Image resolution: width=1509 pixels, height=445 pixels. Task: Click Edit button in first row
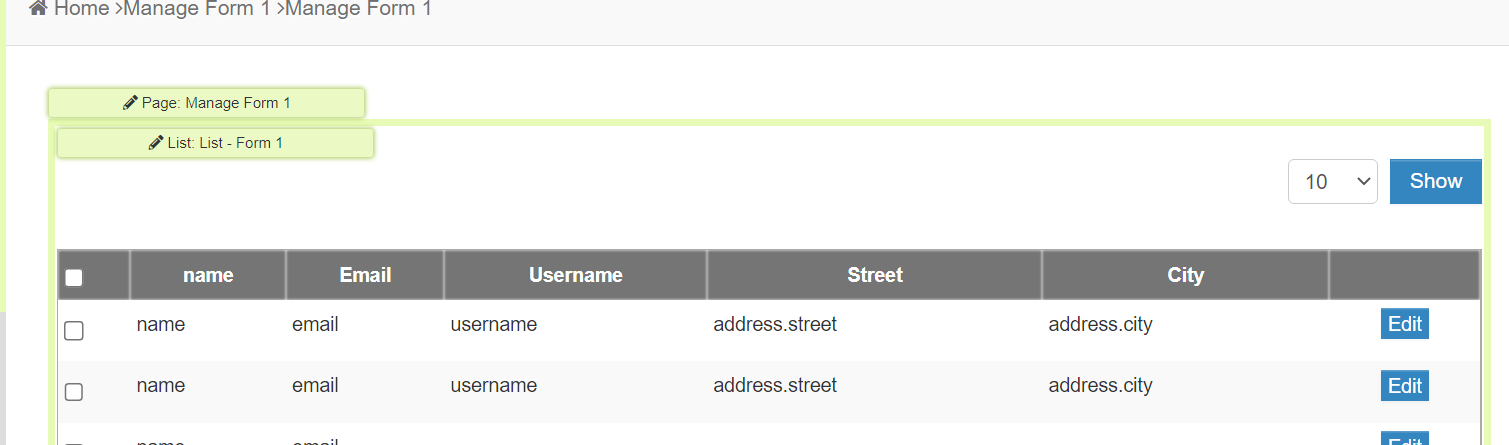[1404, 325]
